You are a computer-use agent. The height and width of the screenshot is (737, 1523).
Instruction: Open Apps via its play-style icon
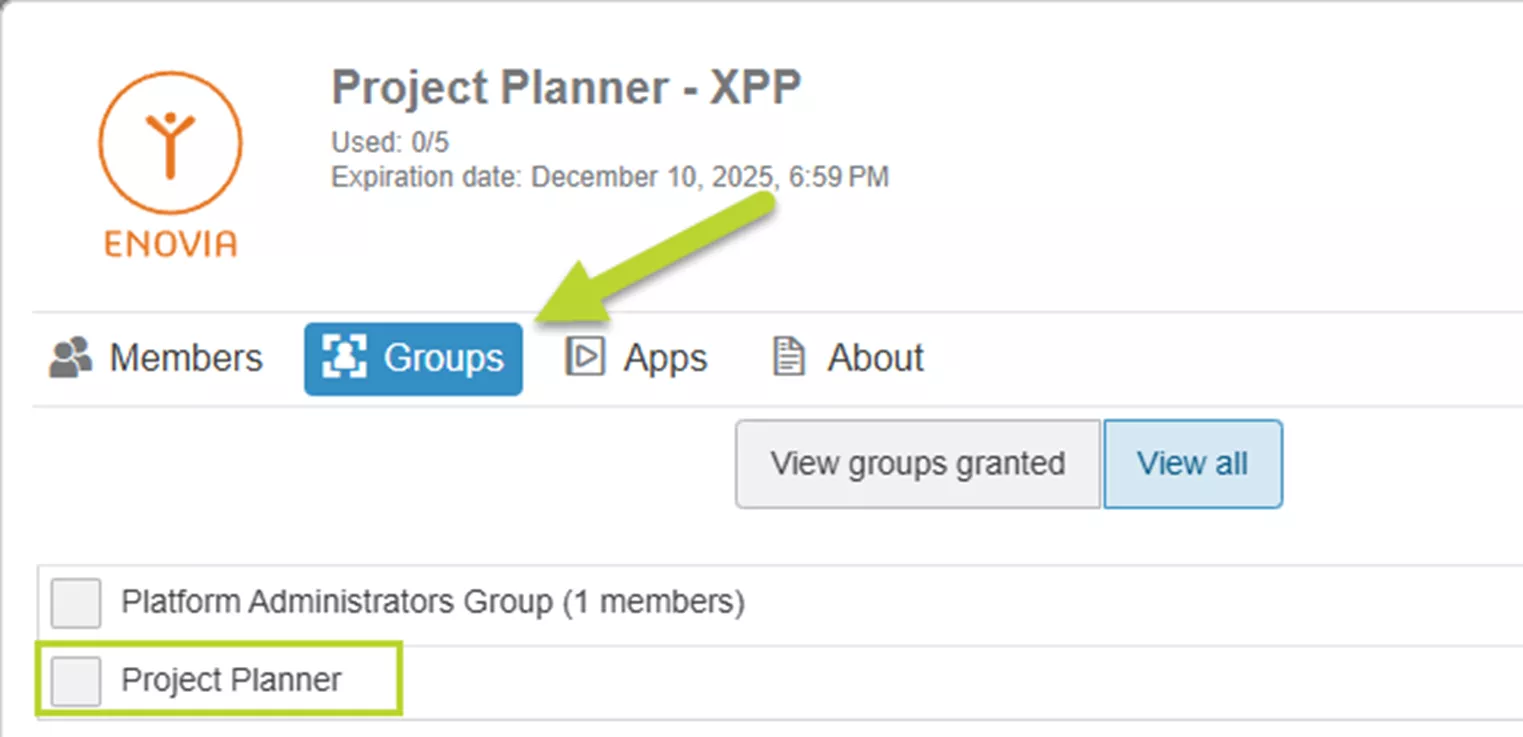pyautogui.click(x=588, y=357)
